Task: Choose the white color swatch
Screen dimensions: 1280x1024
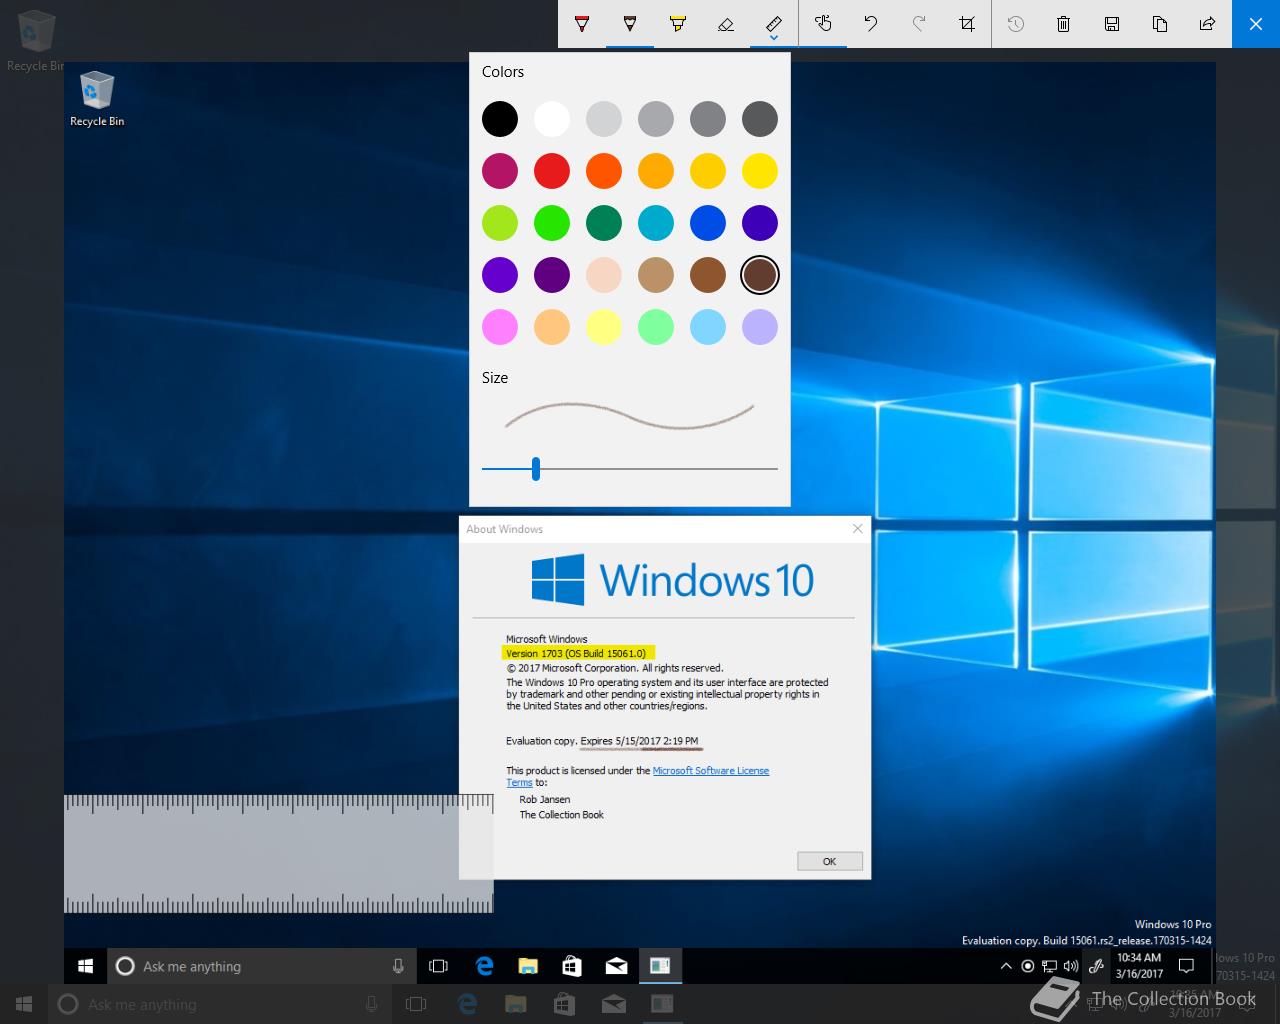Action: [552, 119]
